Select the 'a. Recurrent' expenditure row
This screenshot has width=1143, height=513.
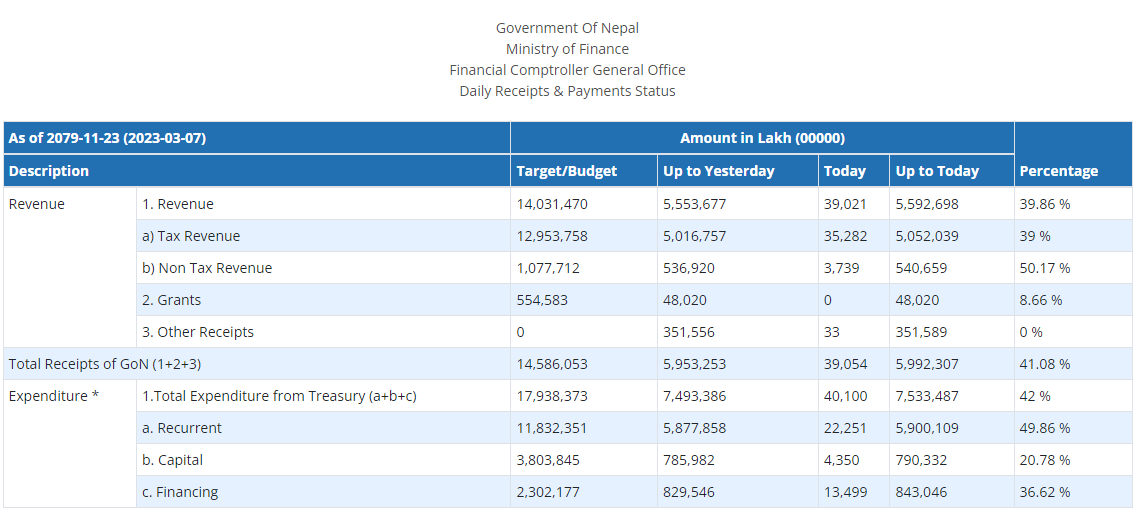point(182,428)
